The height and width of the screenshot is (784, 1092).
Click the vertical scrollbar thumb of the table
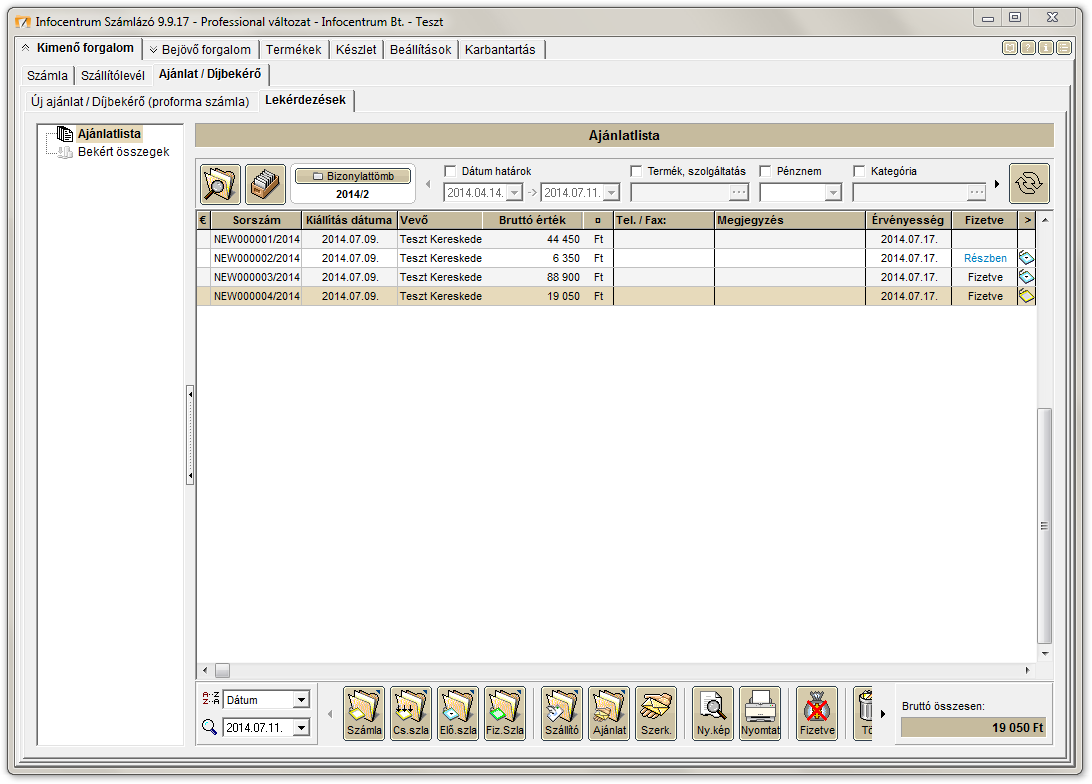click(x=1045, y=526)
